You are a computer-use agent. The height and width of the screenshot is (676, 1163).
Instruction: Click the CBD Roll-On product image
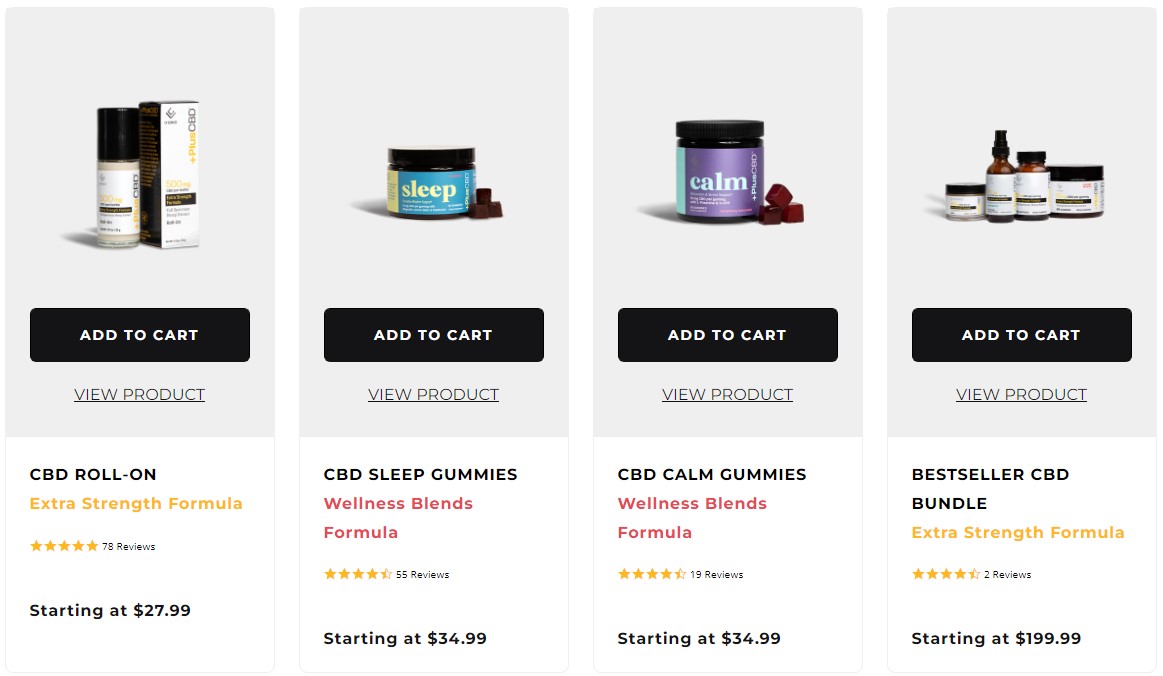tap(139, 175)
